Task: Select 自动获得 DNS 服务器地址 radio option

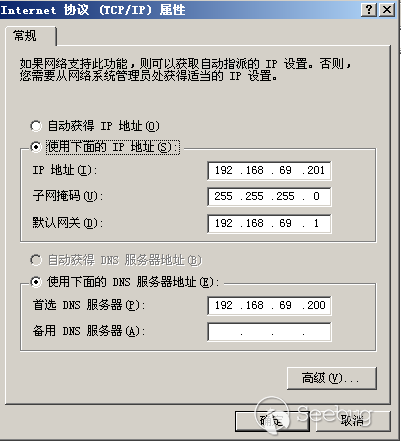Action: pos(36,260)
